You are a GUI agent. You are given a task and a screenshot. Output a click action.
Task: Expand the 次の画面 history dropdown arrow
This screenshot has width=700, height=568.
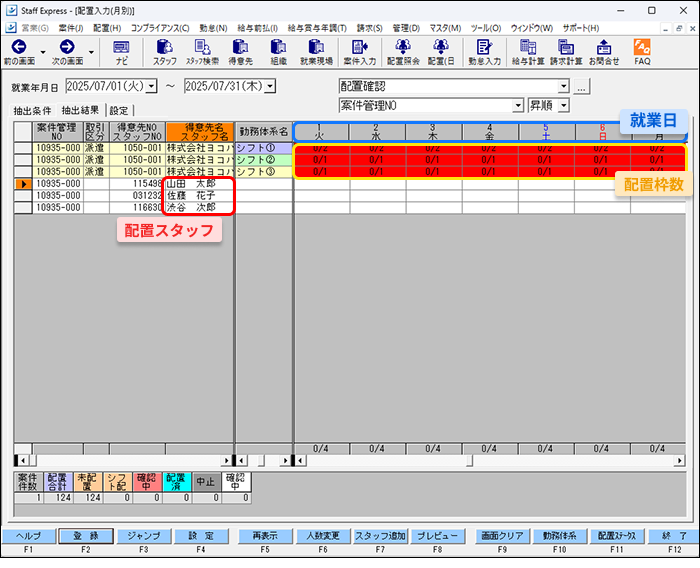pyautogui.click(x=91, y=52)
